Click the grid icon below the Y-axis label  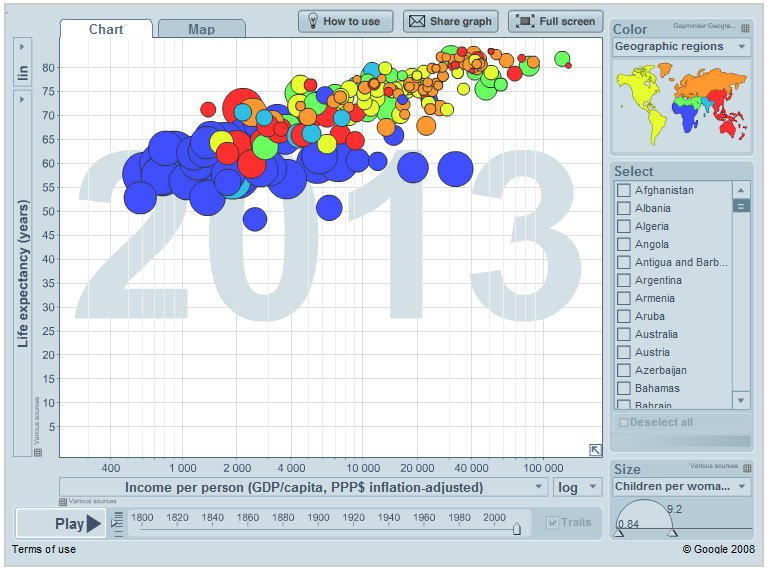[38, 452]
